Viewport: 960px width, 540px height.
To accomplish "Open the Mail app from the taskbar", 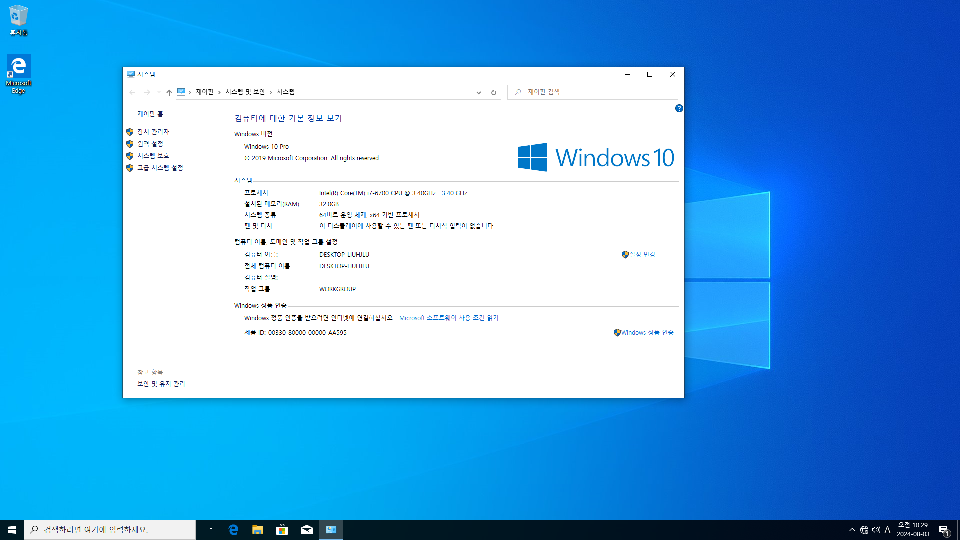I will pos(307,530).
